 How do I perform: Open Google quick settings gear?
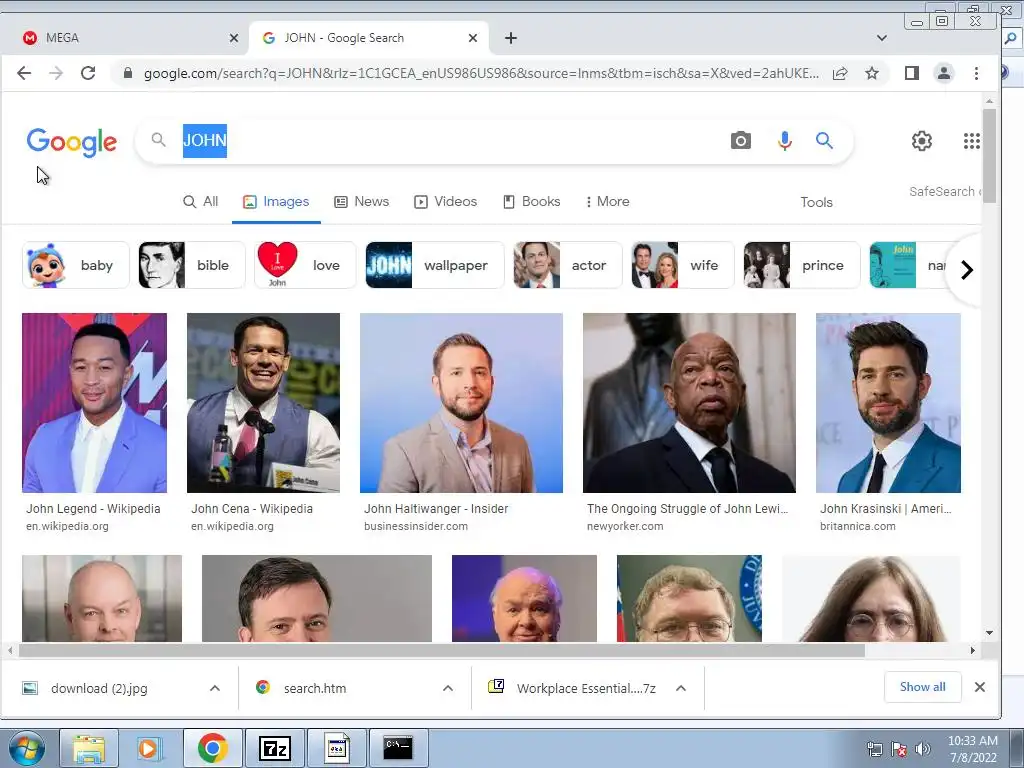(x=921, y=140)
